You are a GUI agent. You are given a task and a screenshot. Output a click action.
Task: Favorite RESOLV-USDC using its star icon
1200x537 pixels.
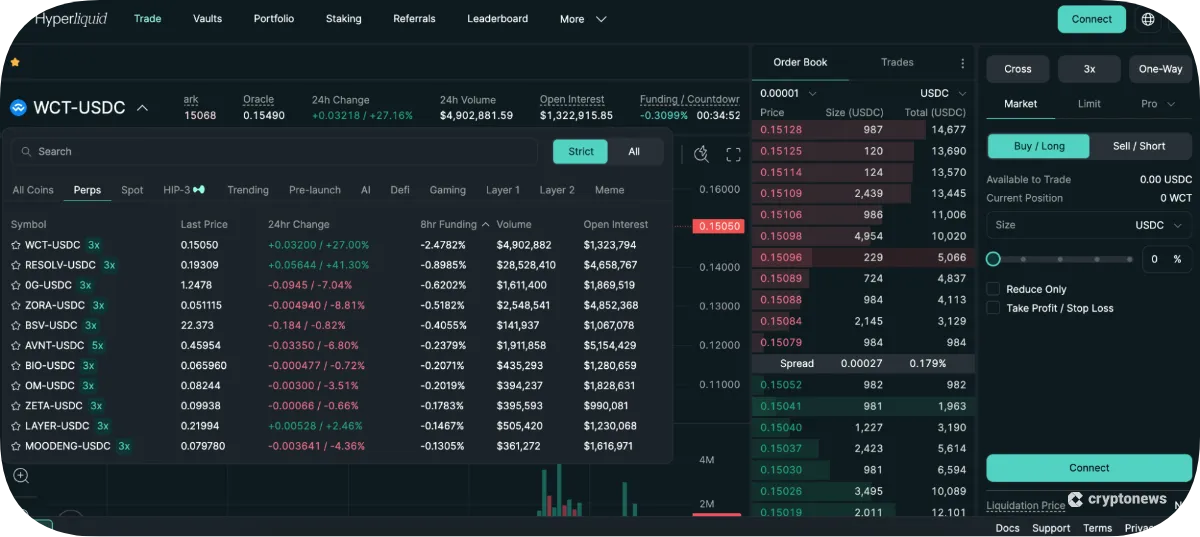pos(16,265)
